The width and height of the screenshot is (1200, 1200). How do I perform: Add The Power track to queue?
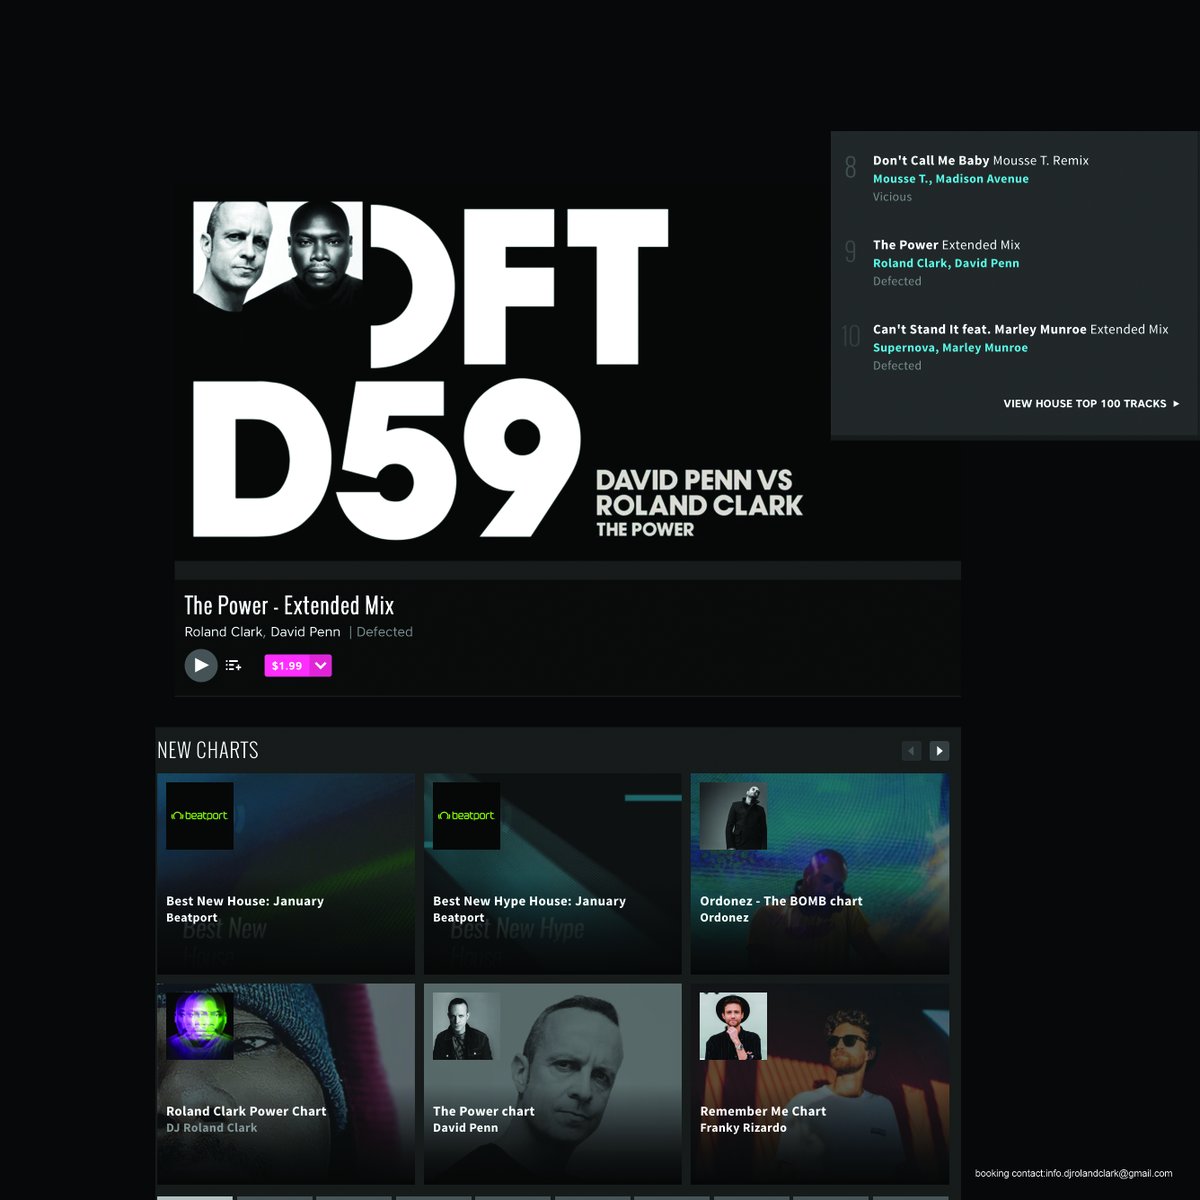[x=233, y=665]
